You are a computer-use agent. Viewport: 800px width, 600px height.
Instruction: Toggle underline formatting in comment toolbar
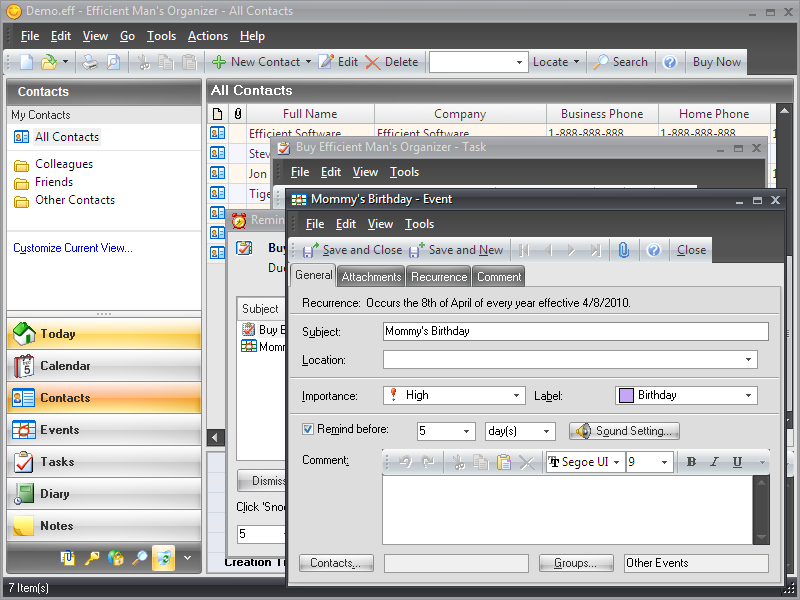click(737, 462)
